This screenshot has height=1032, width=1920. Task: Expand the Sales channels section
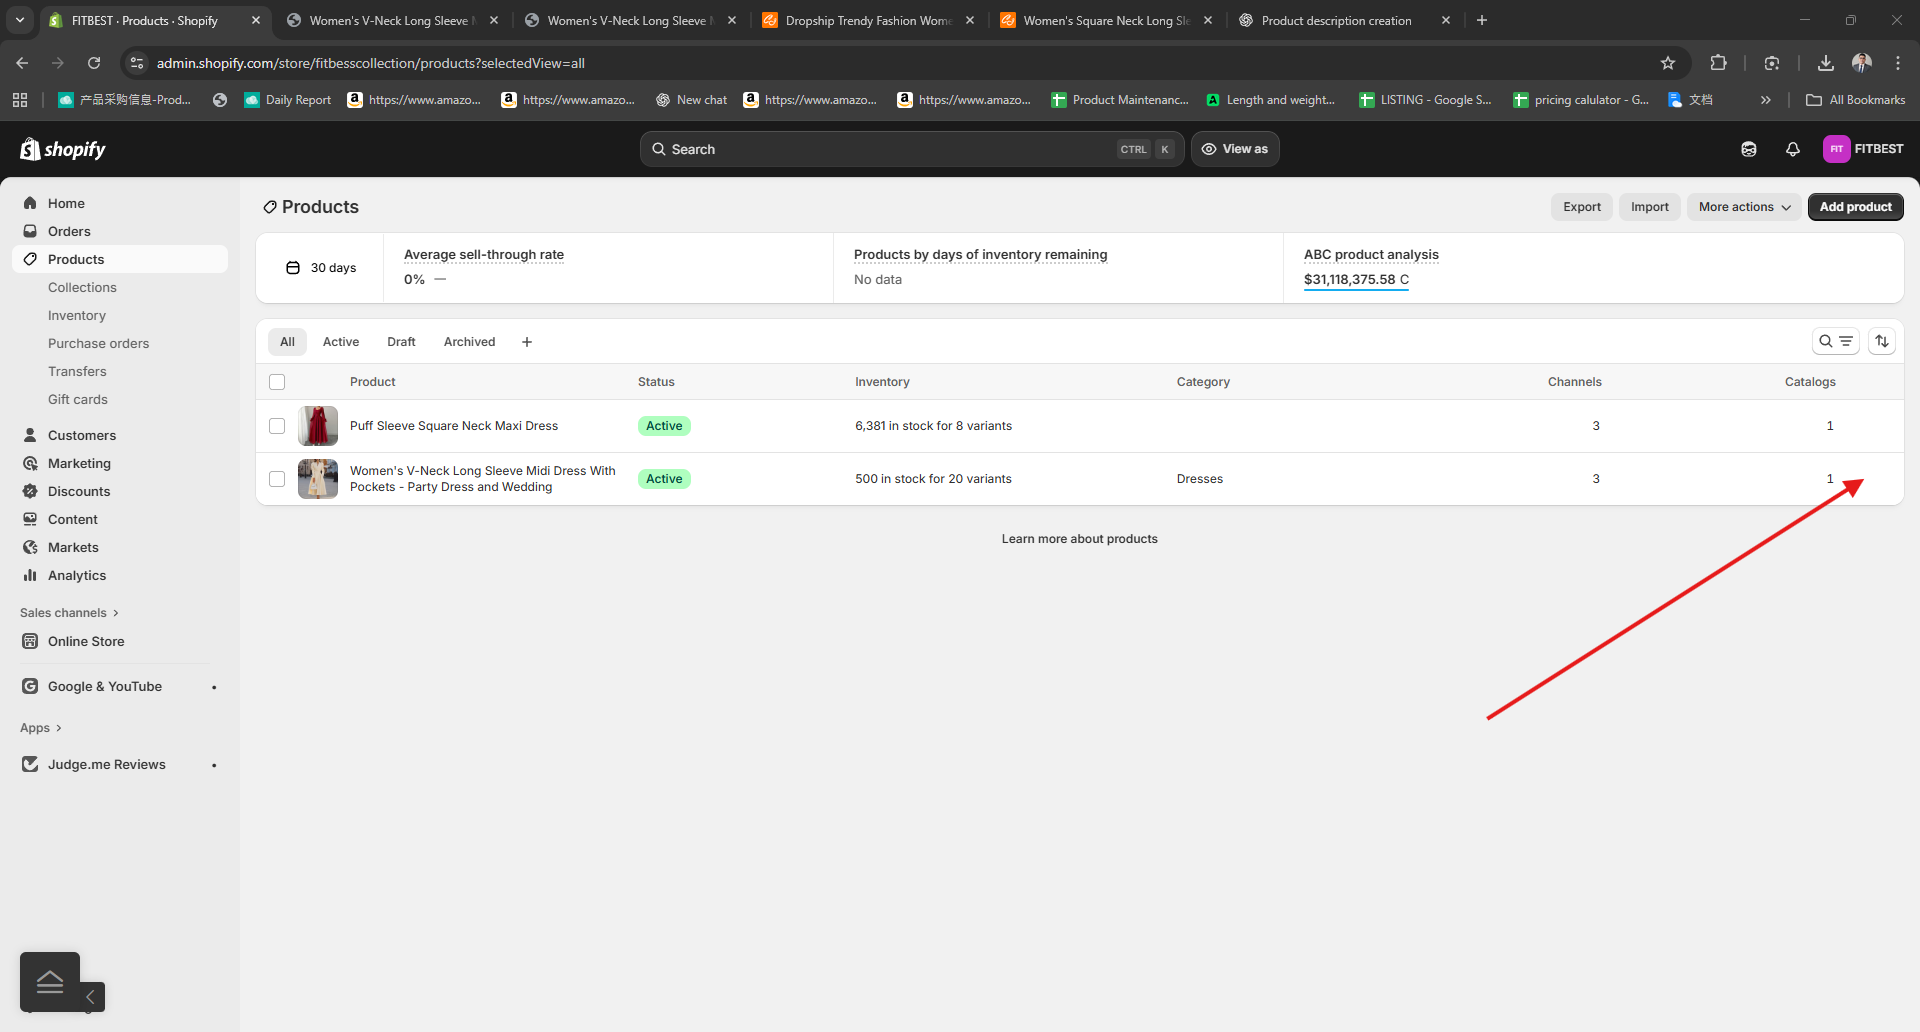pyautogui.click(x=69, y=613)
